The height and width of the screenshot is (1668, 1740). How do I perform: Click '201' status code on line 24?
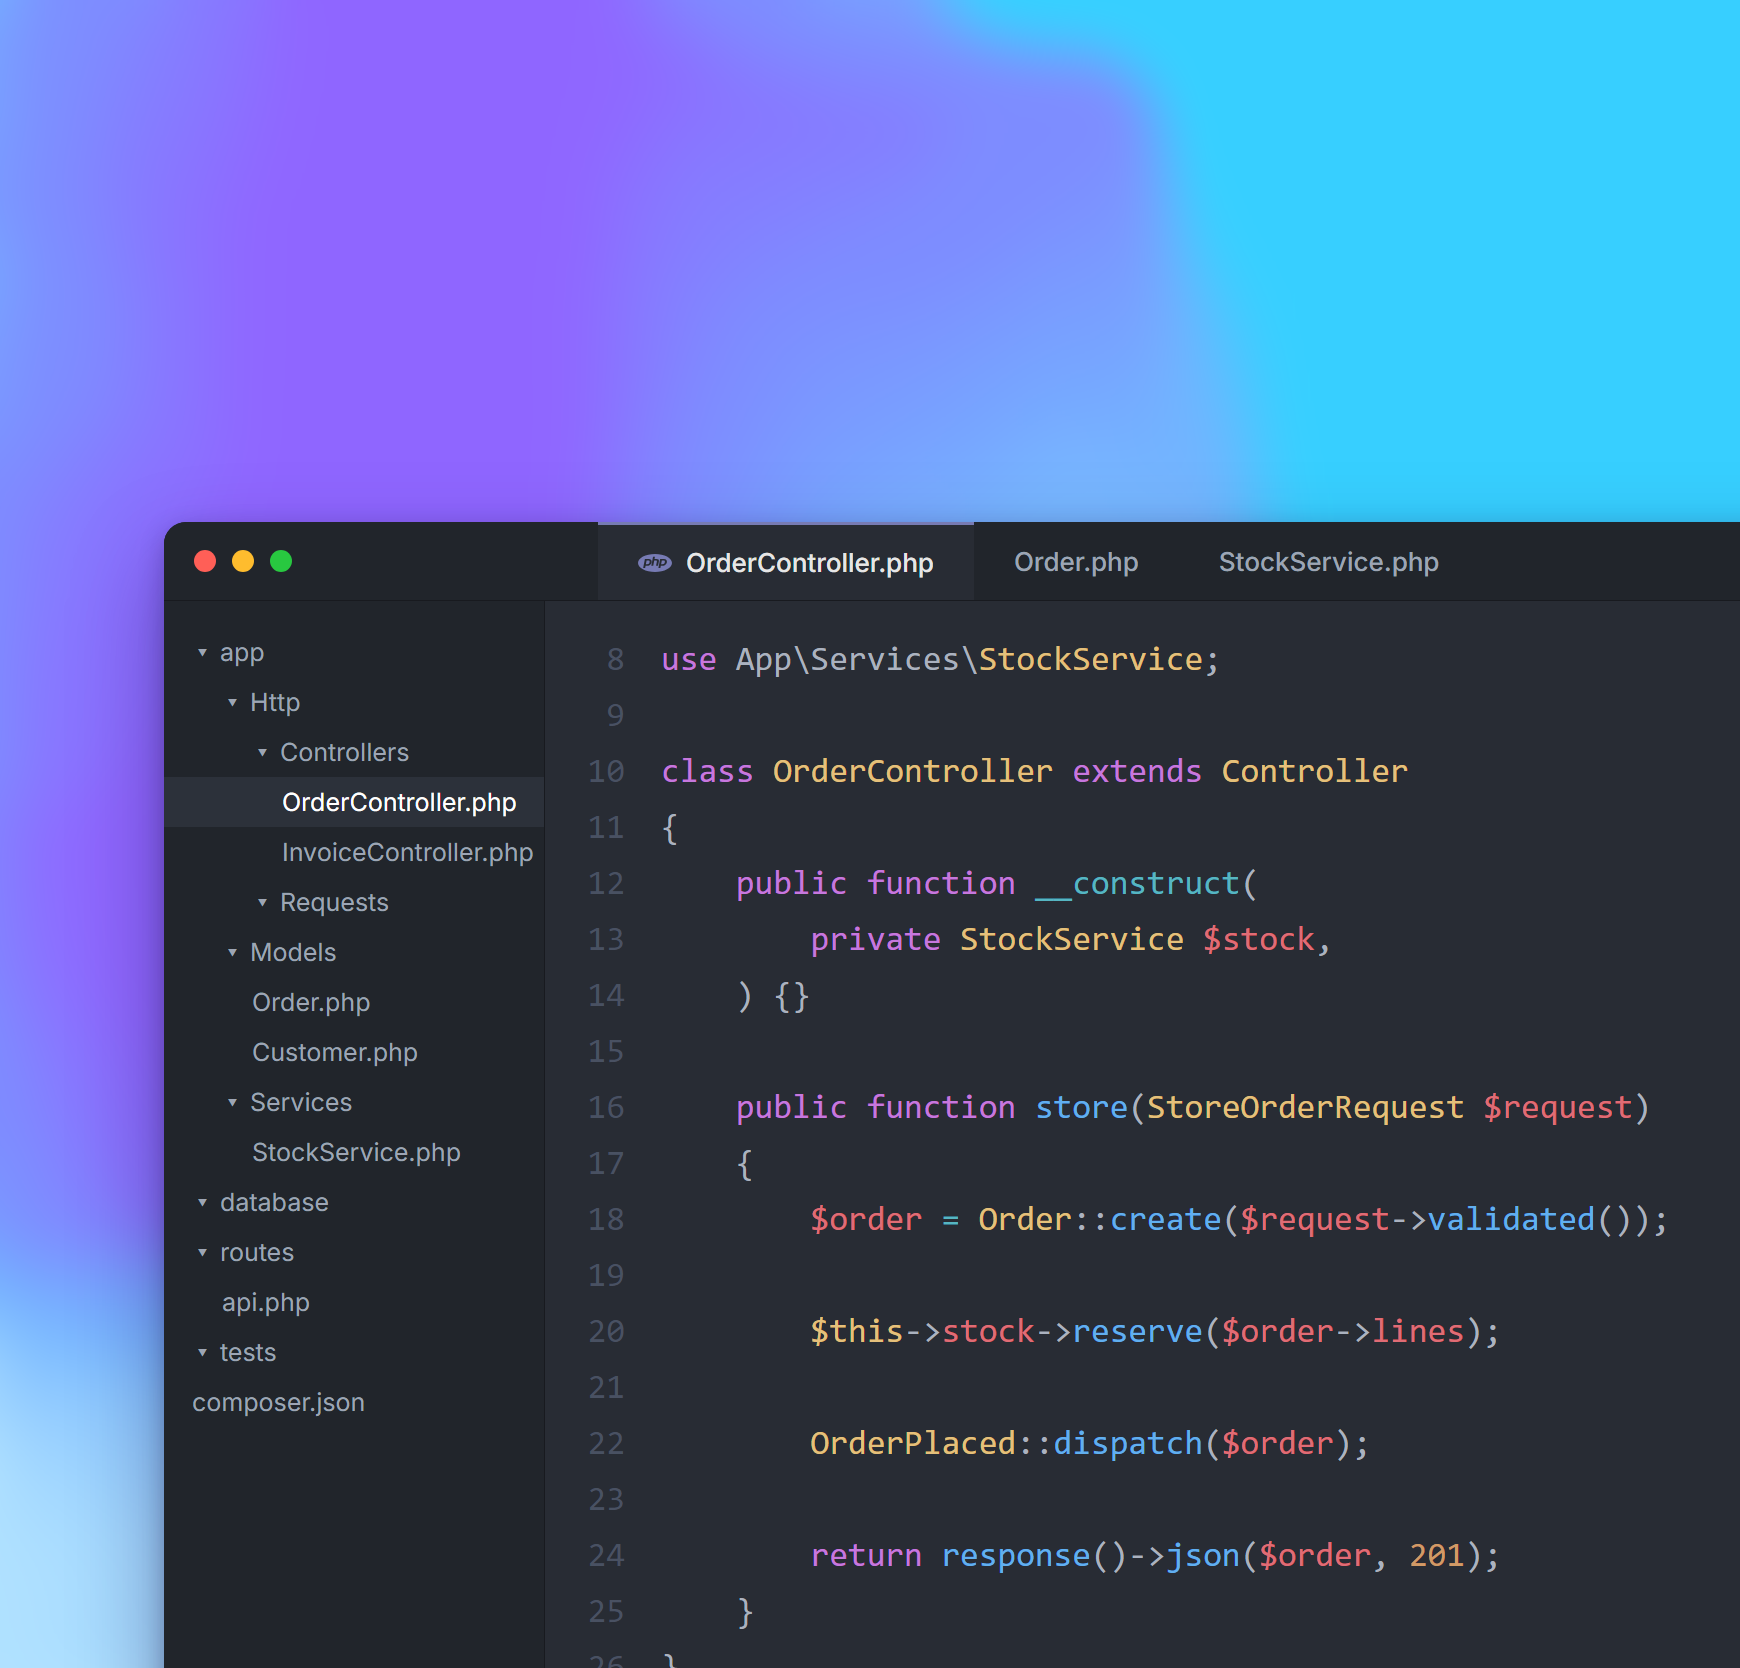[1437, 1555]
